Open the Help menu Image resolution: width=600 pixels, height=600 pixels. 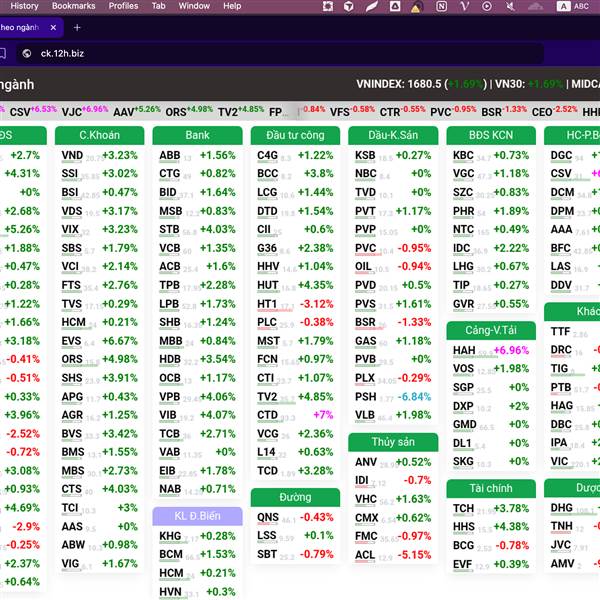232,6
